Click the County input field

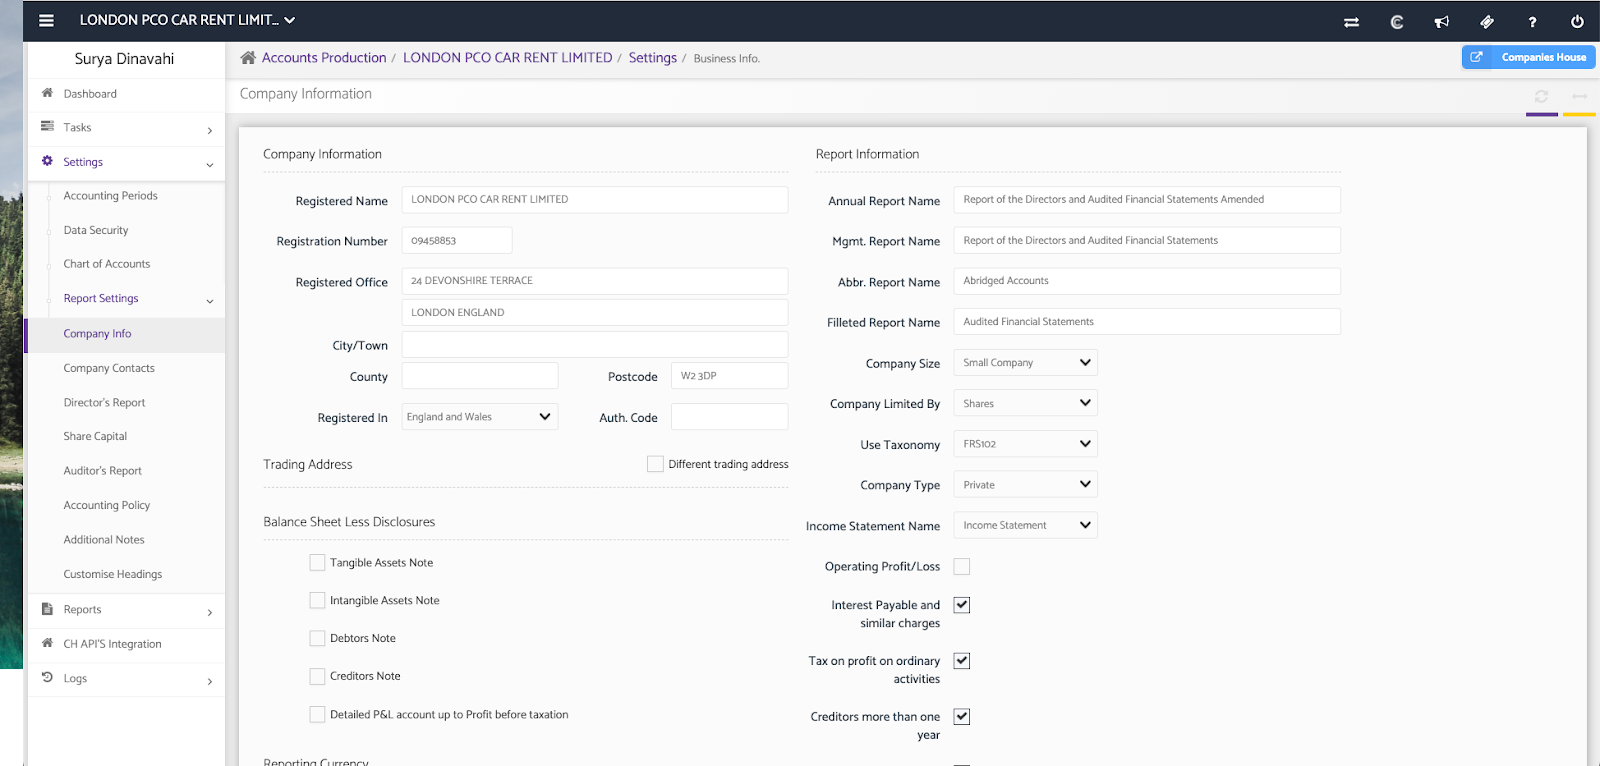click(x=480, y=376)
